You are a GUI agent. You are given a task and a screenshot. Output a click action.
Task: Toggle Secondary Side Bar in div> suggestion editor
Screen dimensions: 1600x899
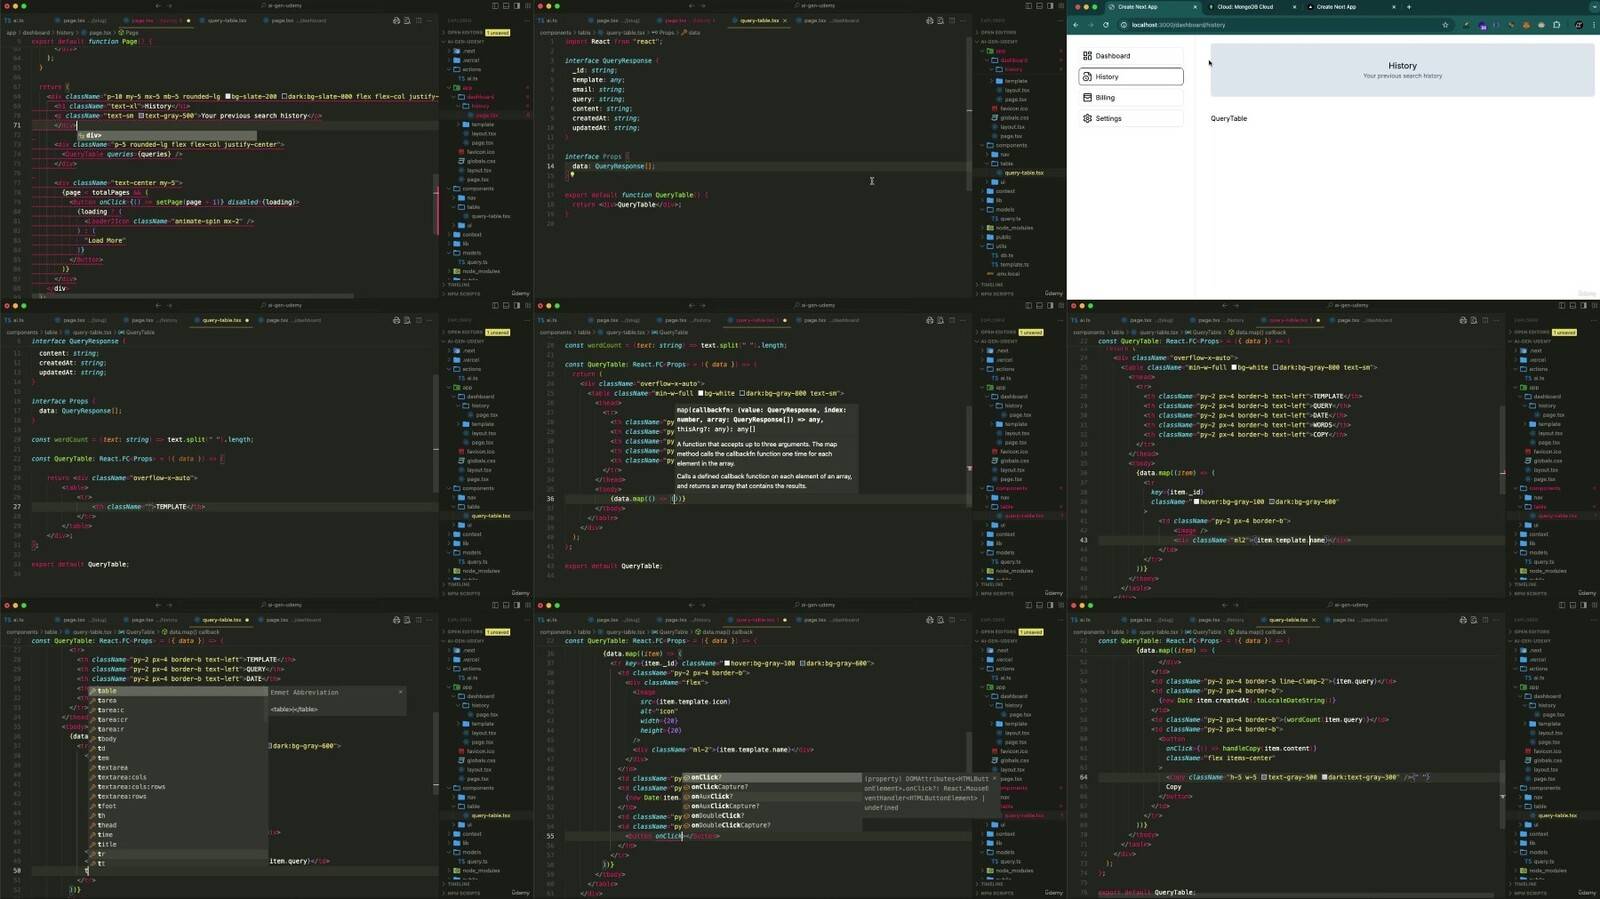click(x=517, y=6)
